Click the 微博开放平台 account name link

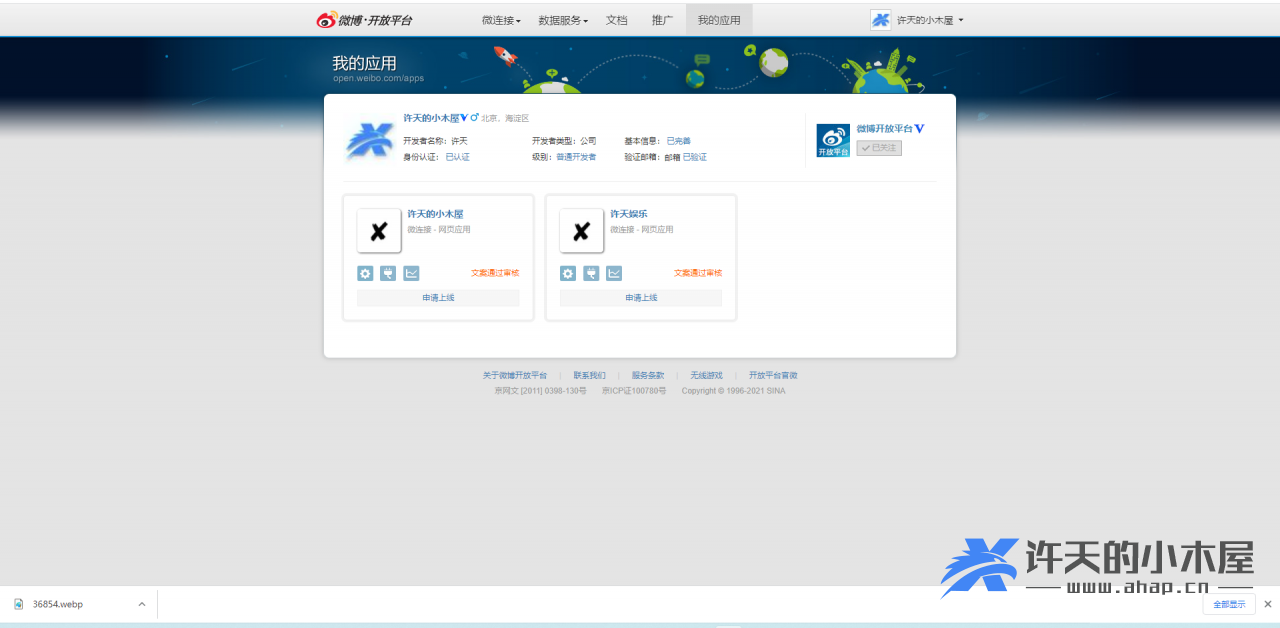pyautogui.click(x=885, y=129)
